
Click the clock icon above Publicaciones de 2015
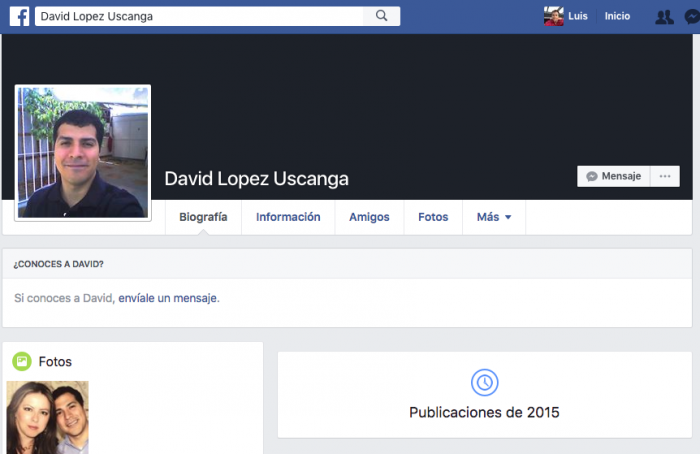tap(484, 383)
